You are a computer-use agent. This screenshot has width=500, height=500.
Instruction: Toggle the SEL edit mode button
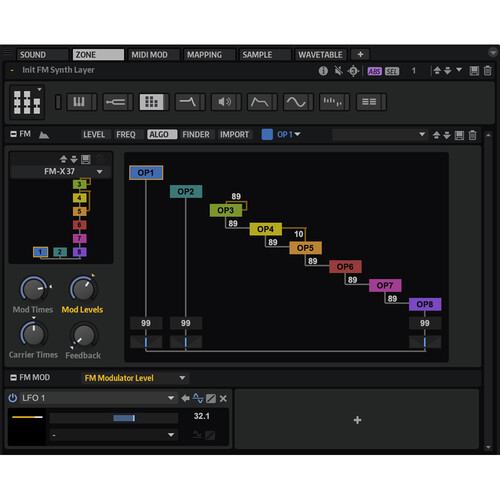coord(392,71)
